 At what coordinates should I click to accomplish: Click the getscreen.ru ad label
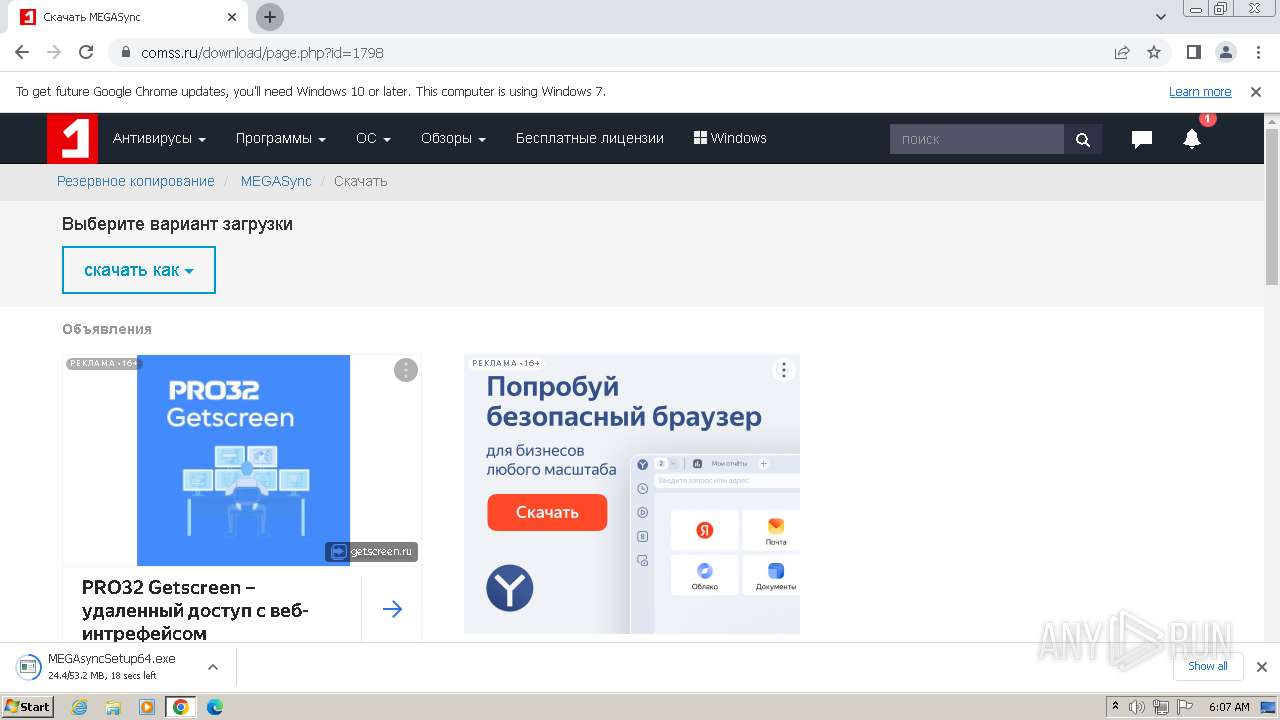coord(371,551)
